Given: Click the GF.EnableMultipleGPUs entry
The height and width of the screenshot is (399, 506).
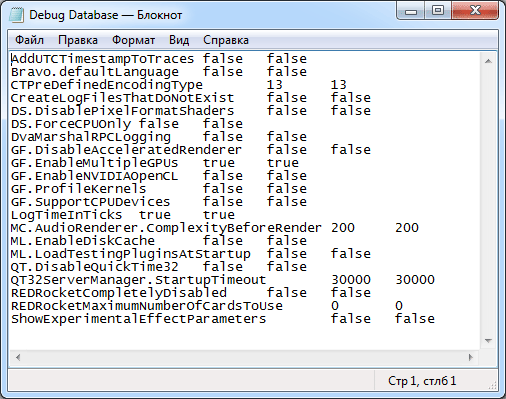Looking at the screenshot, I should pos(95,163).
